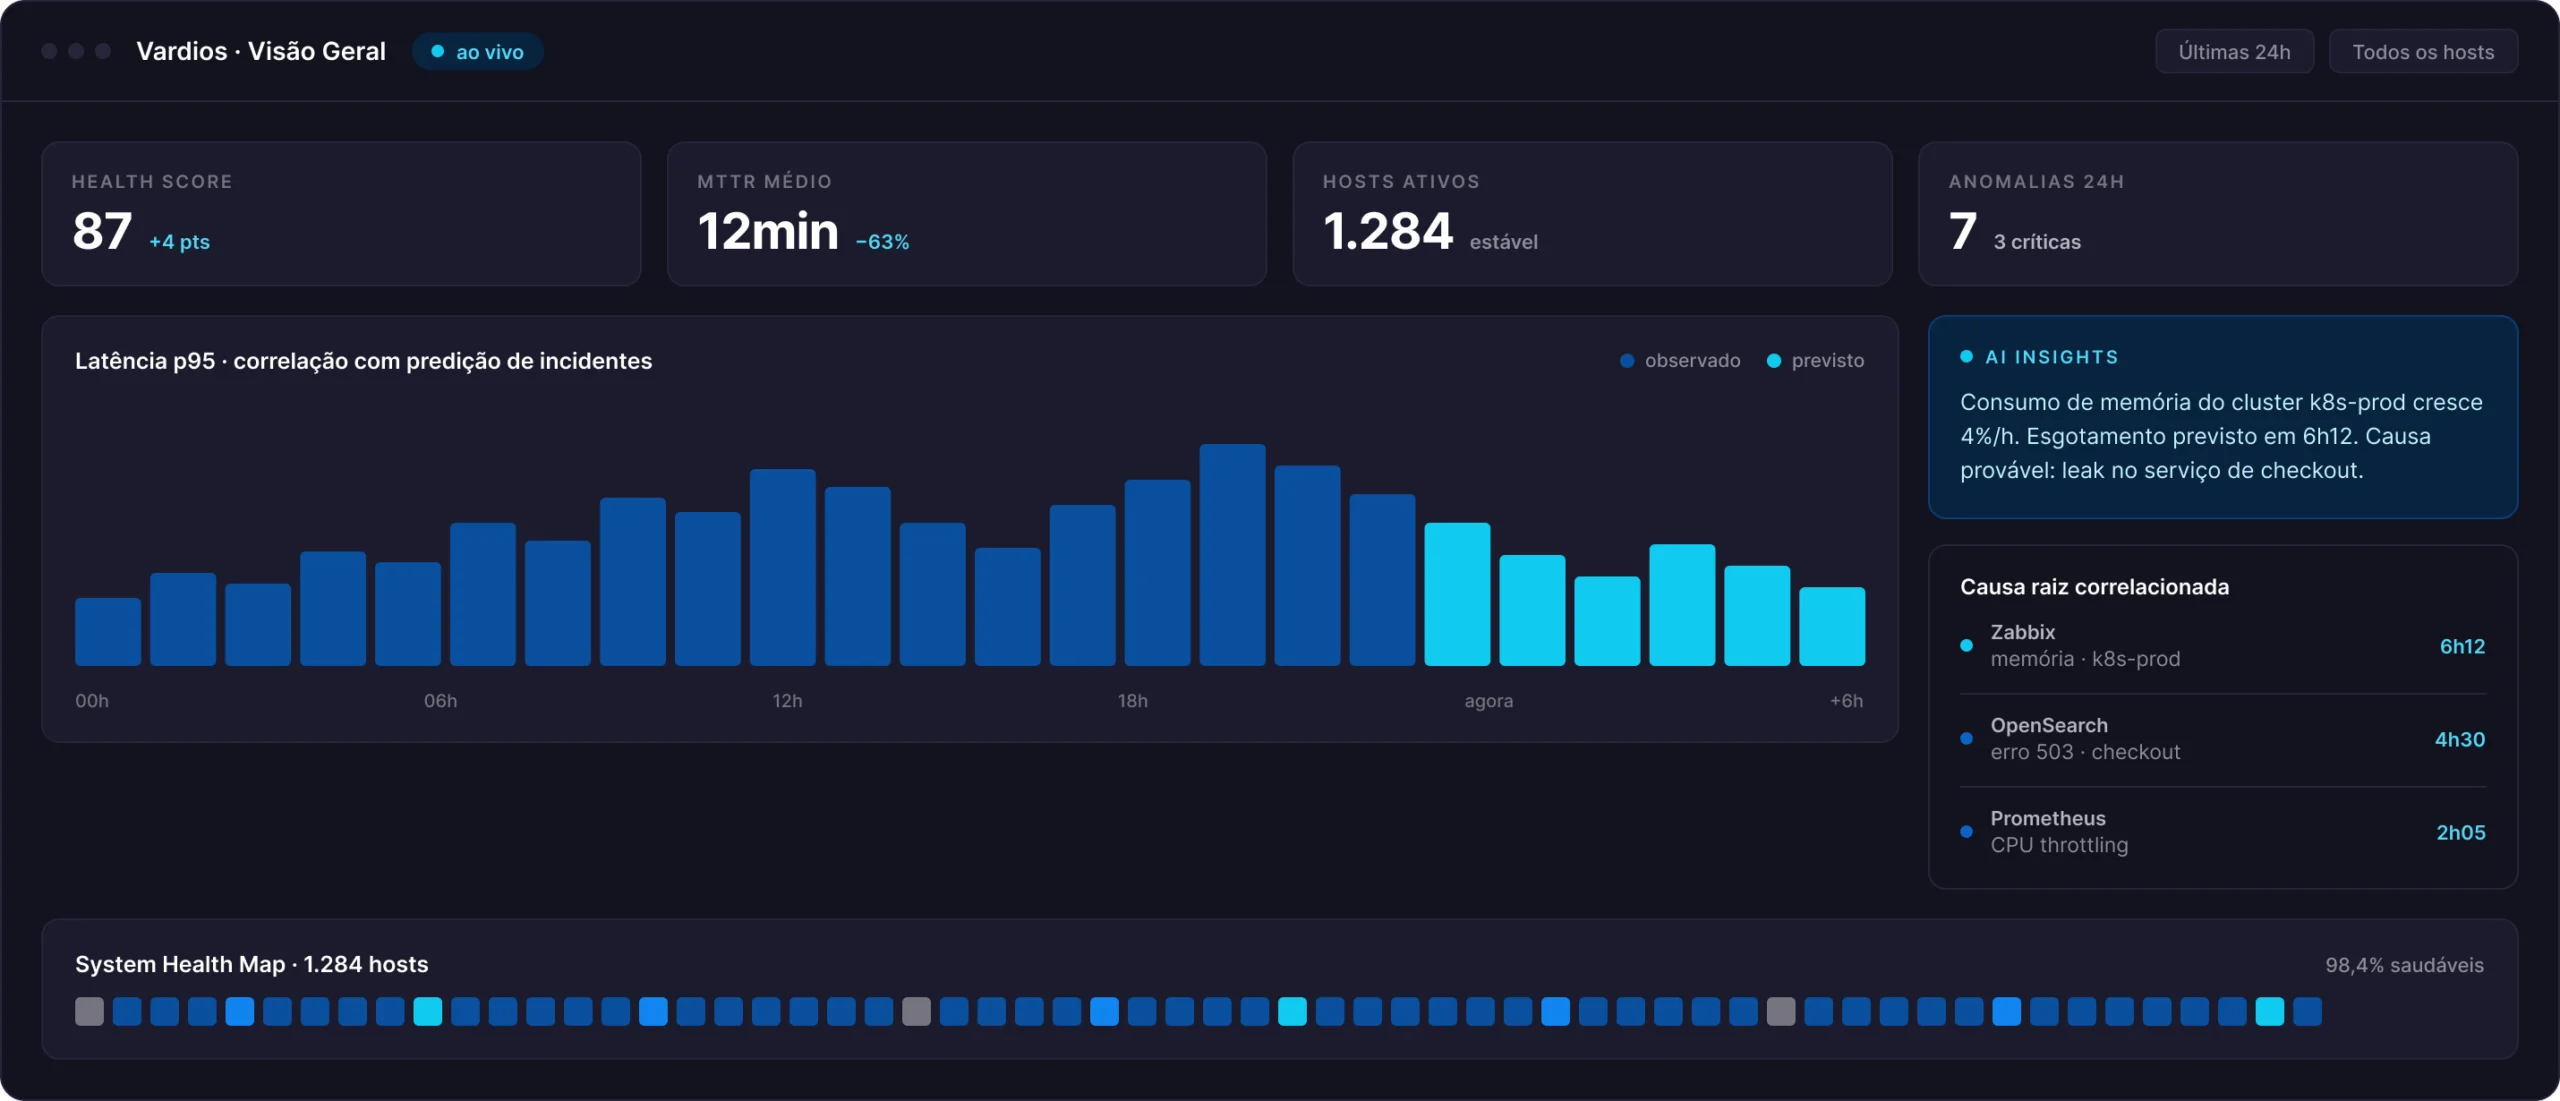Toggle the 'observado' legend series
2560x1101 pixels.
click(1680, 361)
